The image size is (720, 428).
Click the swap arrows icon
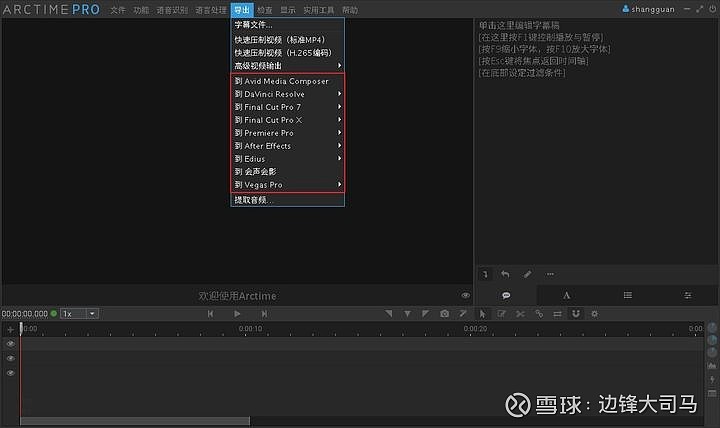pyautogui.click(x=557, y=314)
